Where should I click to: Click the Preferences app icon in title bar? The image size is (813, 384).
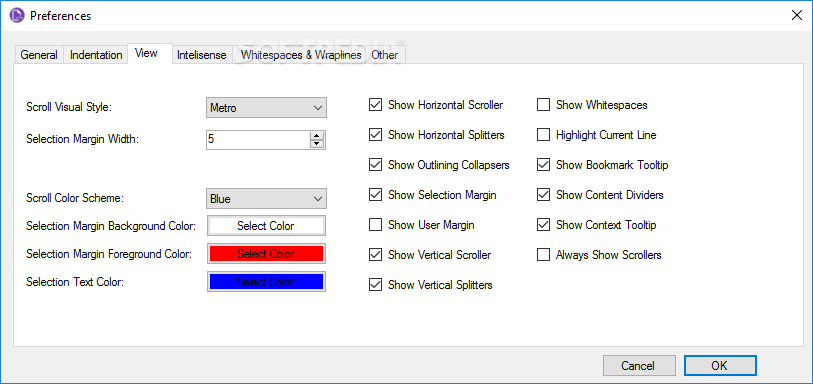click(x=17, y=16)
